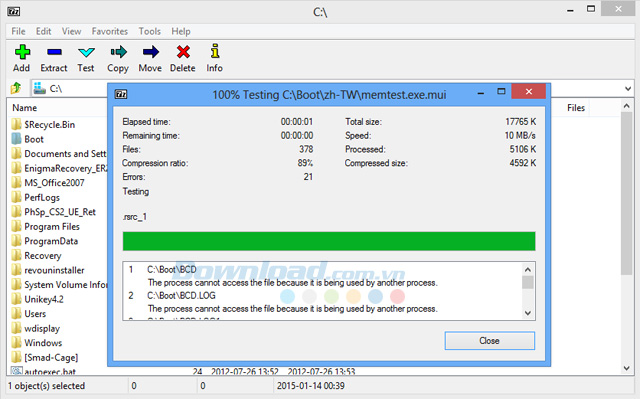Open the Info toolbar icon
The width and height of the screenshot is (640, 399).
point(215,51)
